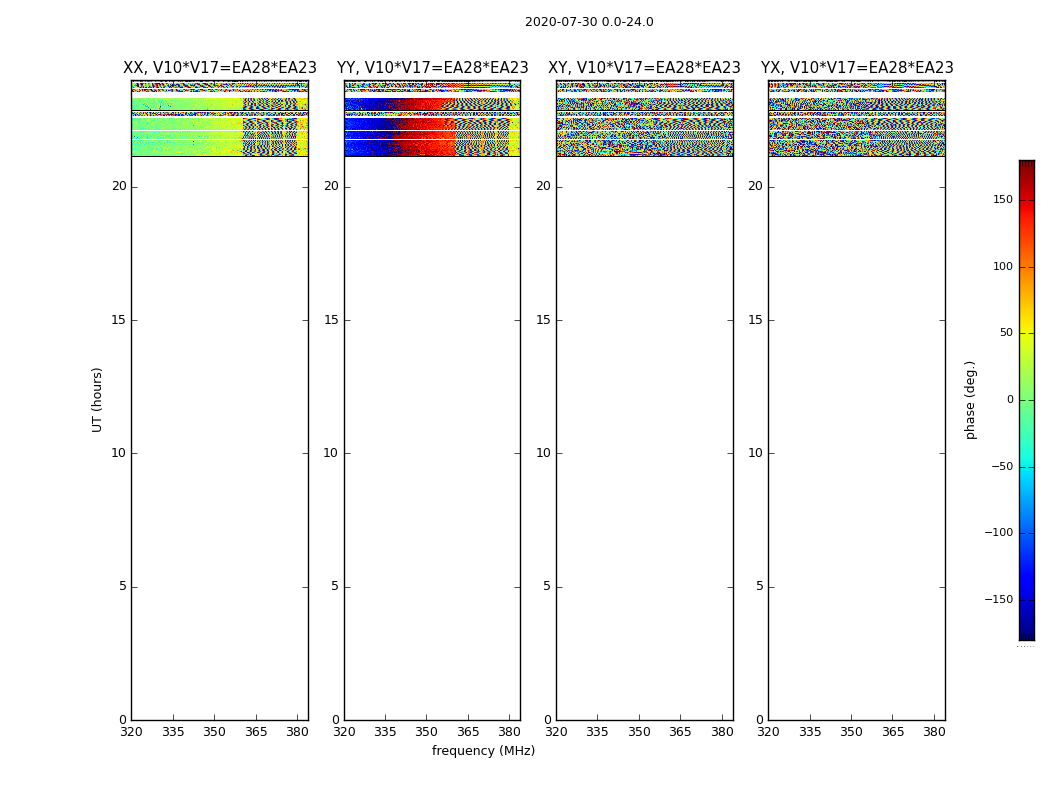Click the YX panel title text
The image size is (1050, 800).
(x=857, y=68)
